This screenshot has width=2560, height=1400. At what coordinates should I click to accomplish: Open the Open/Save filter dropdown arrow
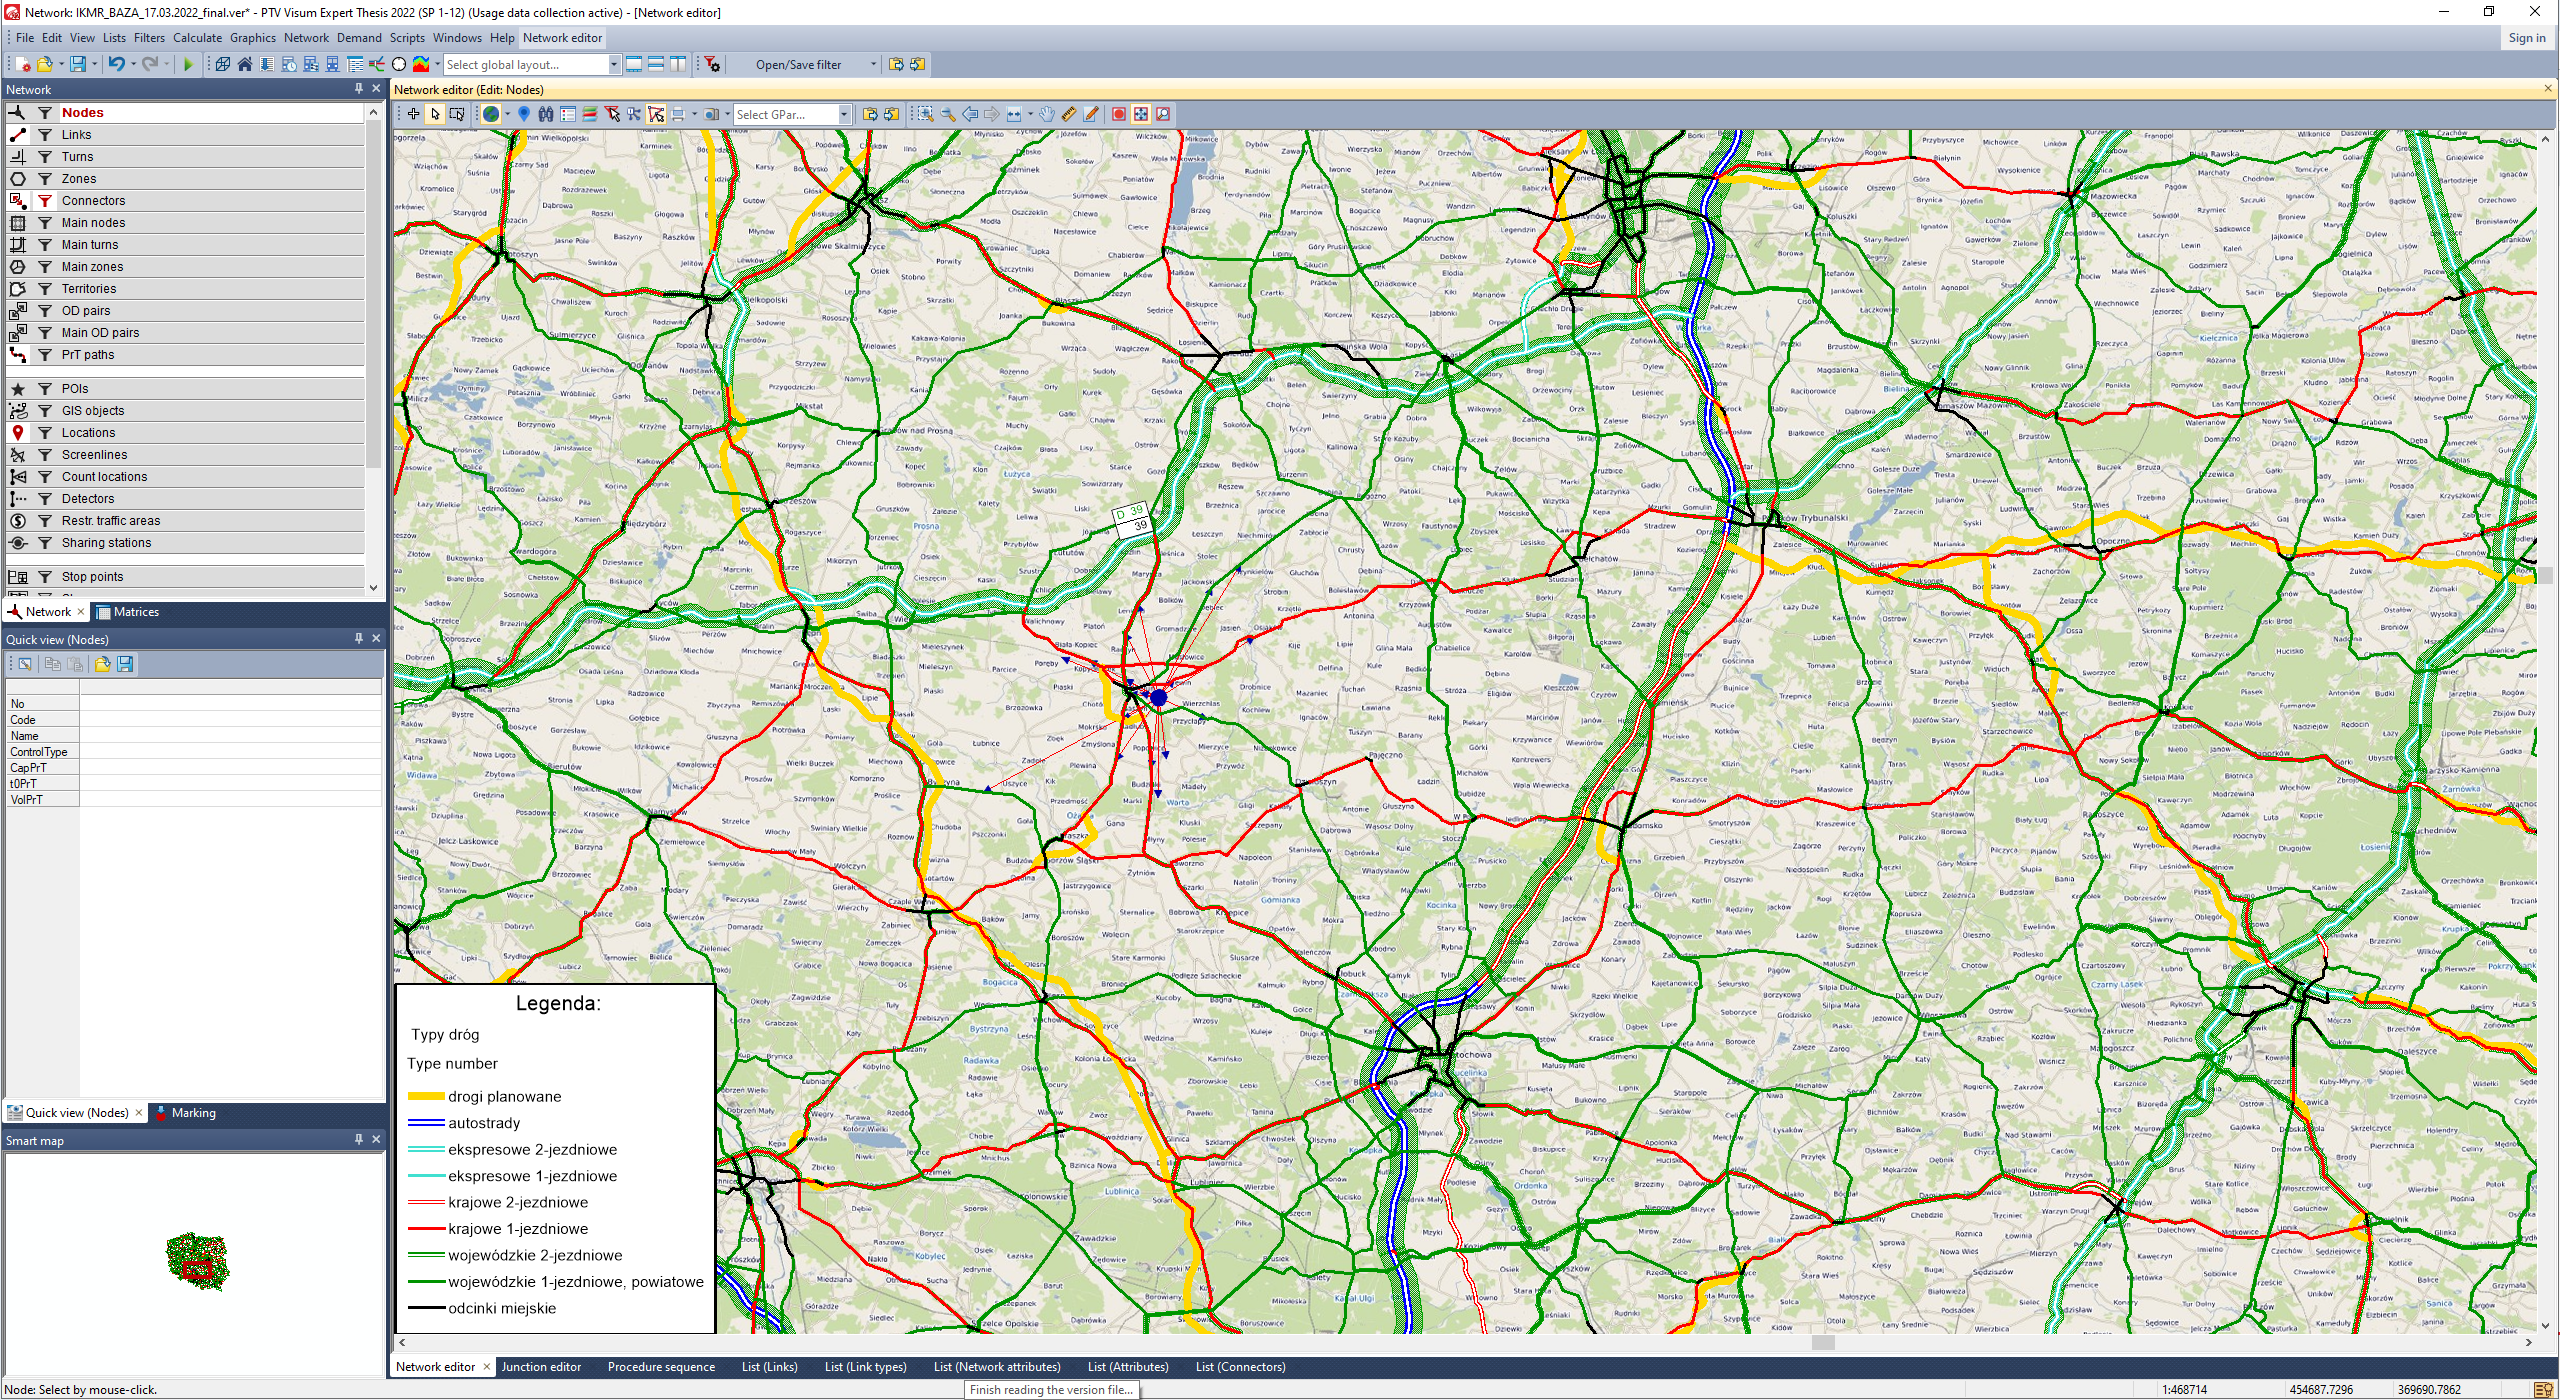point(873,64)
